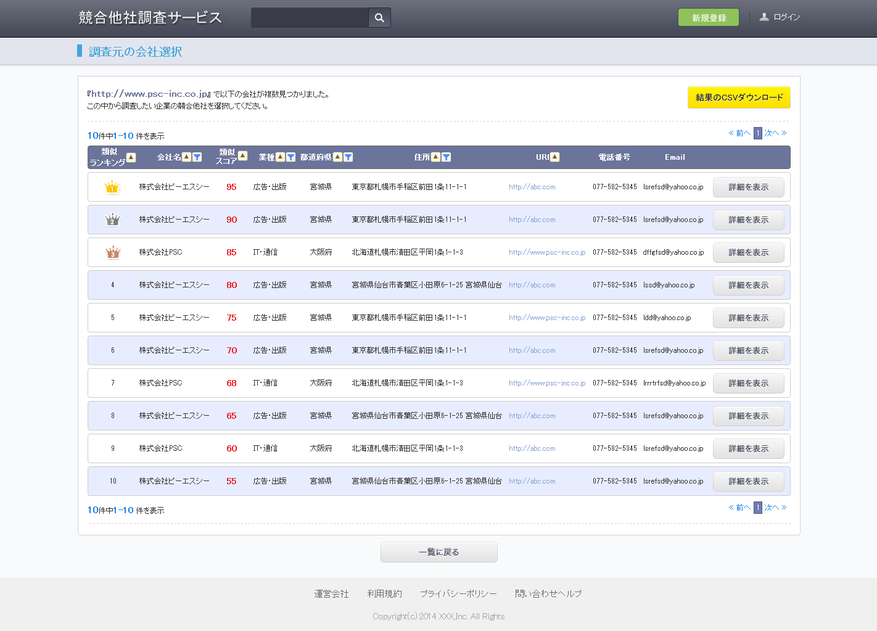Open http://abc.com link in score 95 row
Viewport: 877px width, 631px height.
click(x=532, y=187)
